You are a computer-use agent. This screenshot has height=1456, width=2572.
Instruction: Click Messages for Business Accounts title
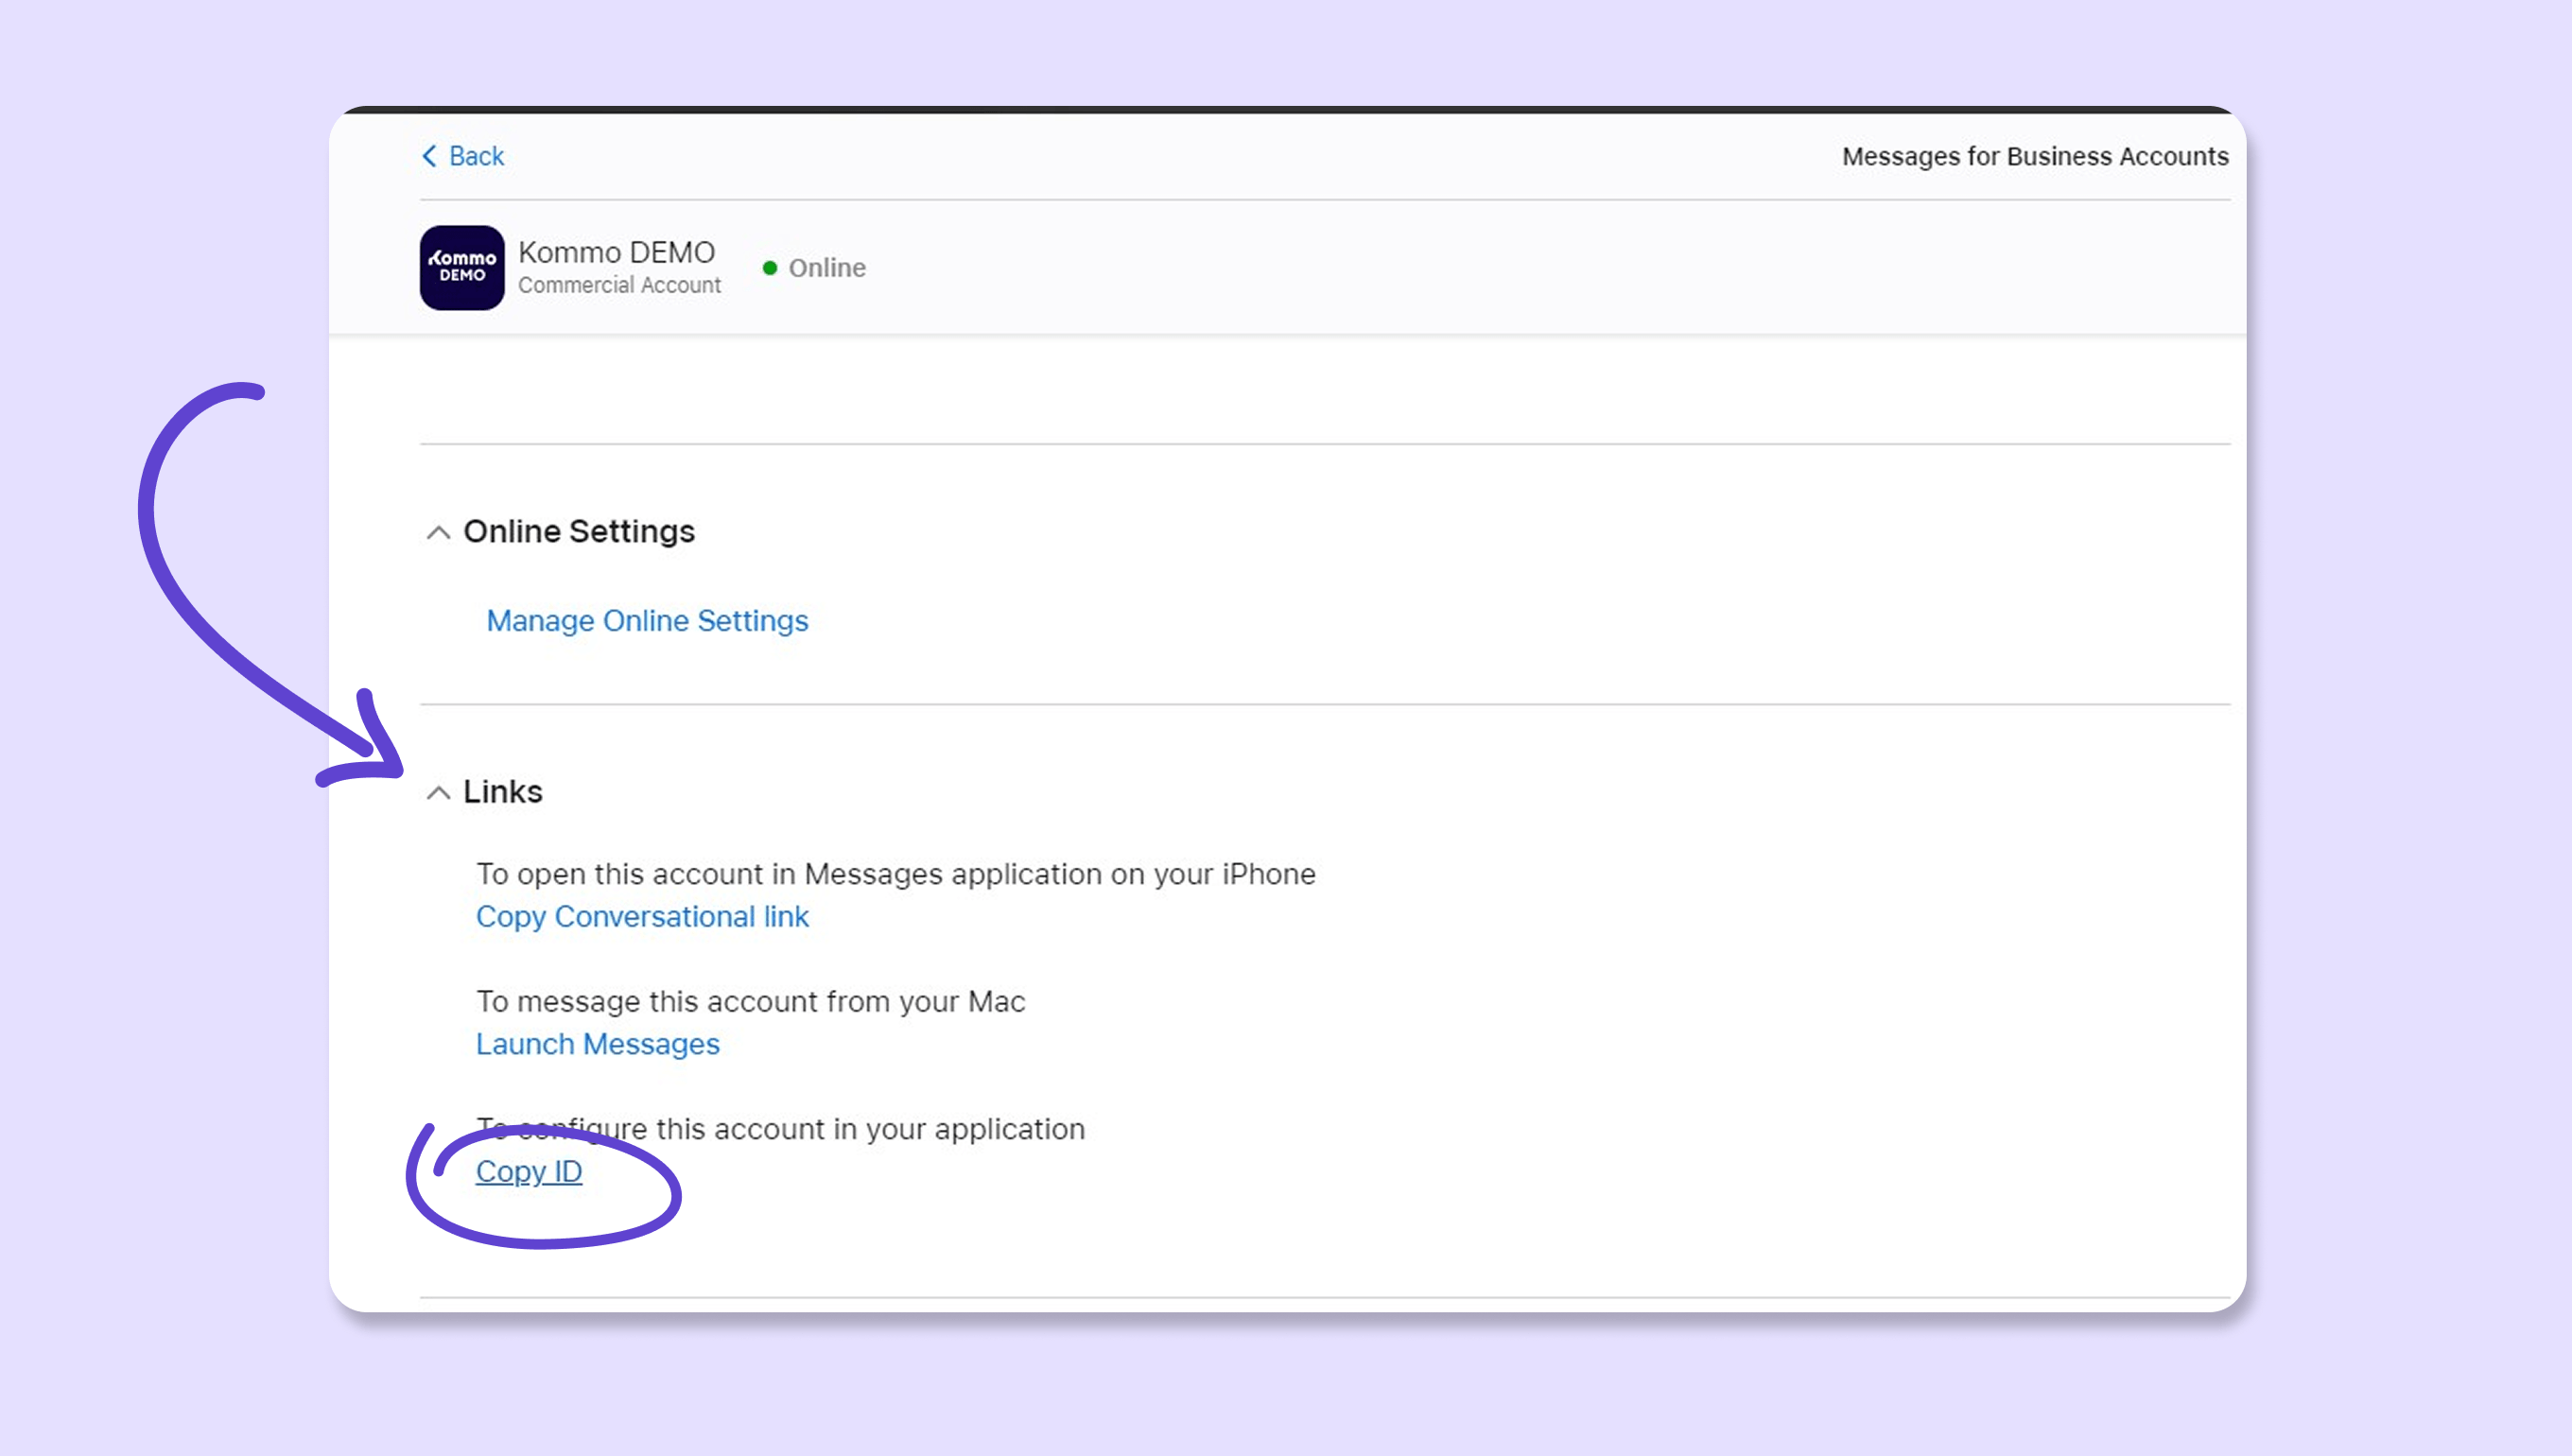click(2034, 157)
